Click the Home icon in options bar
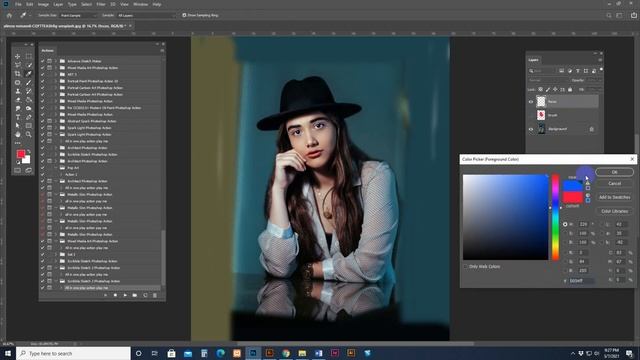This screenshot has height=360, width=640. tap(9, 15)
